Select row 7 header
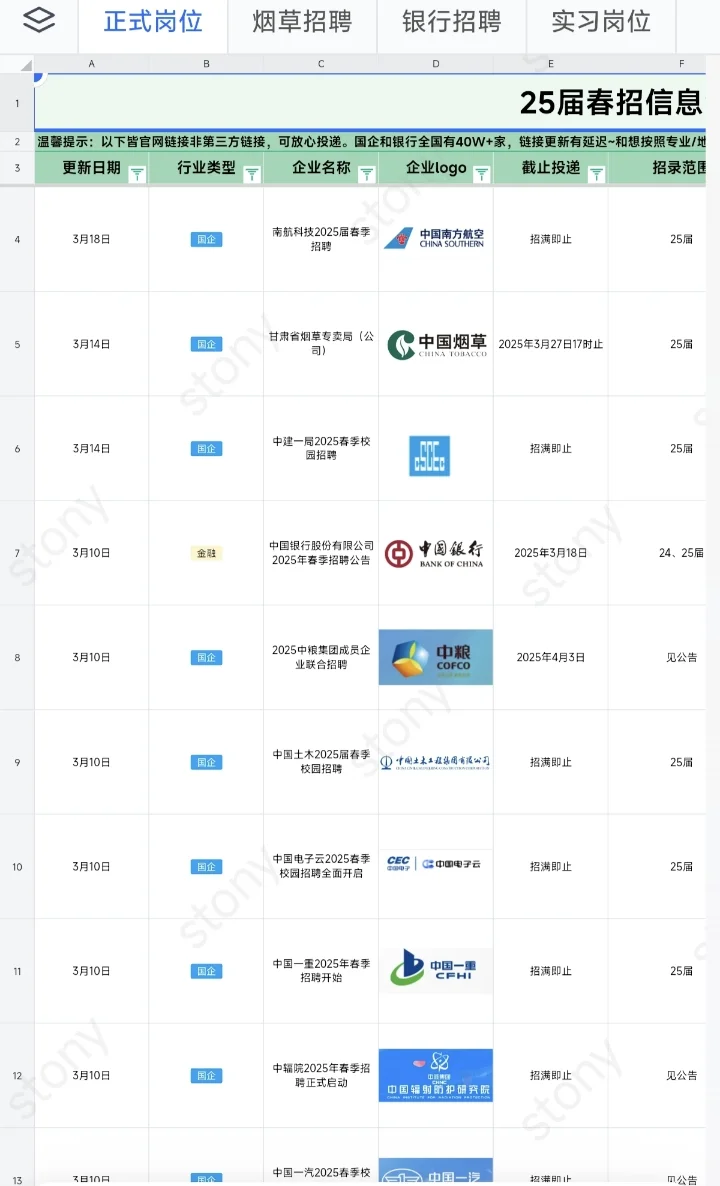The image size is (720, 1186). coord(17,553)
